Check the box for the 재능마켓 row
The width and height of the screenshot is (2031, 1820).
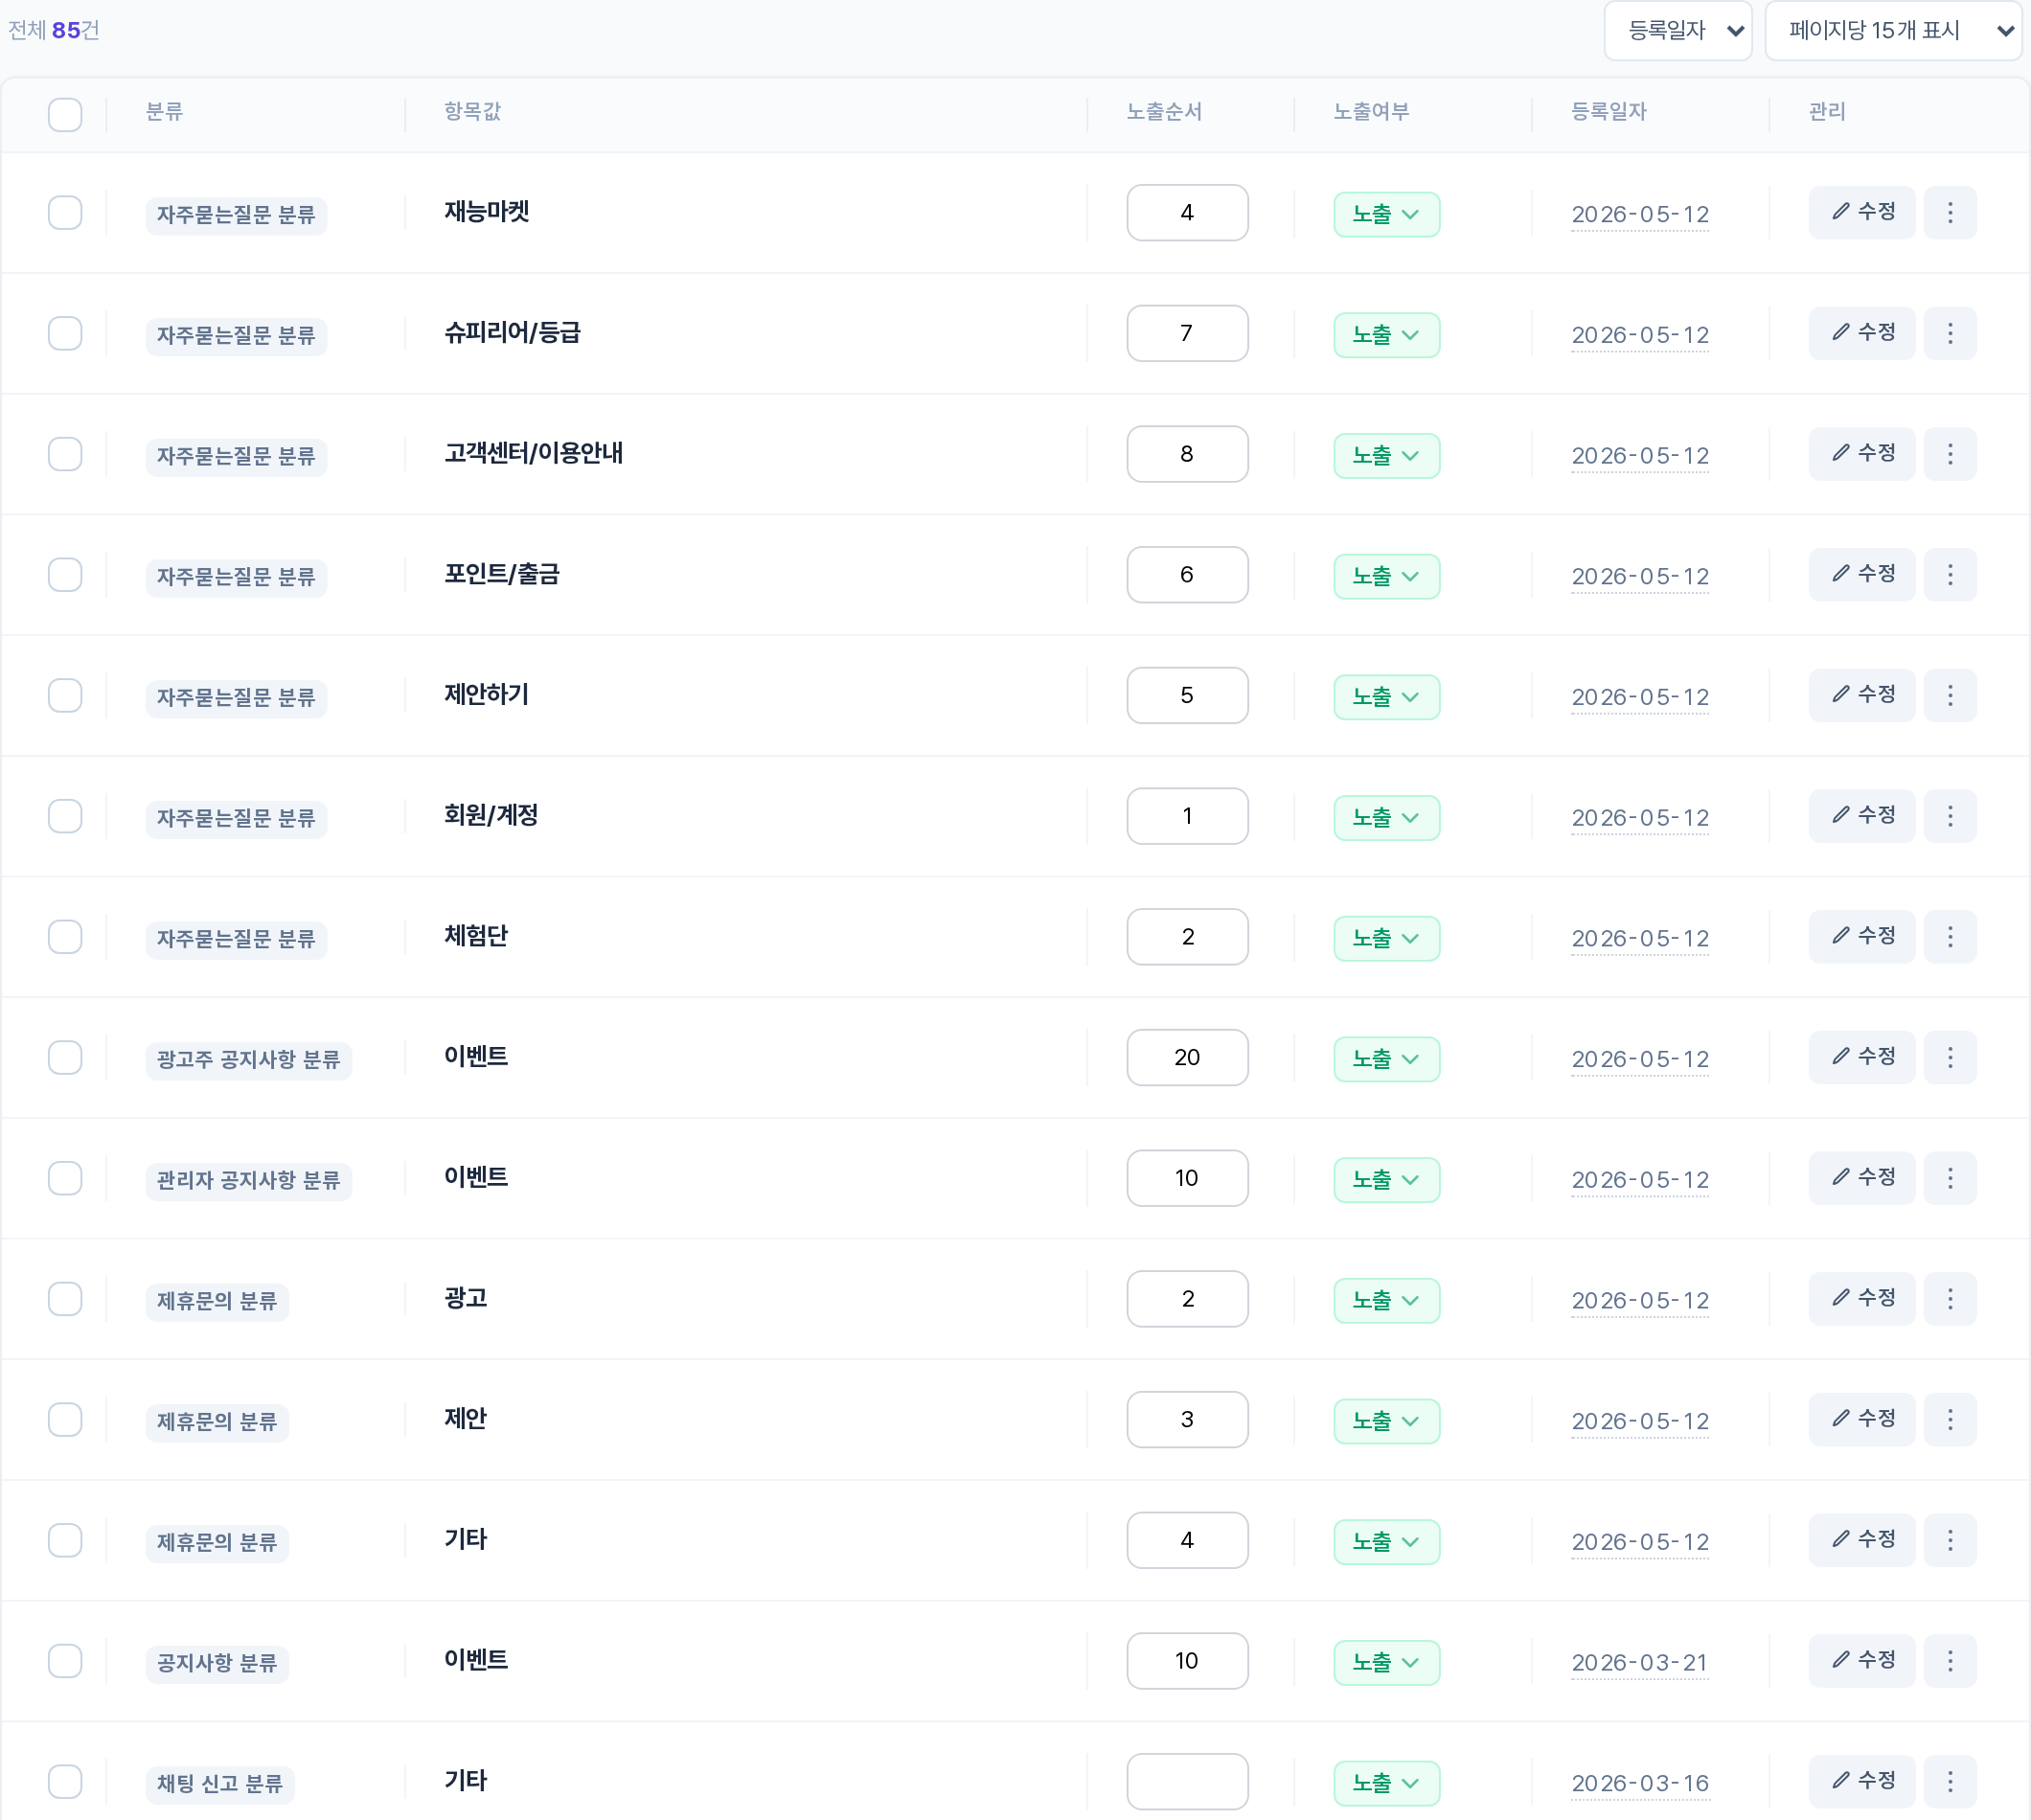(65, 213)
